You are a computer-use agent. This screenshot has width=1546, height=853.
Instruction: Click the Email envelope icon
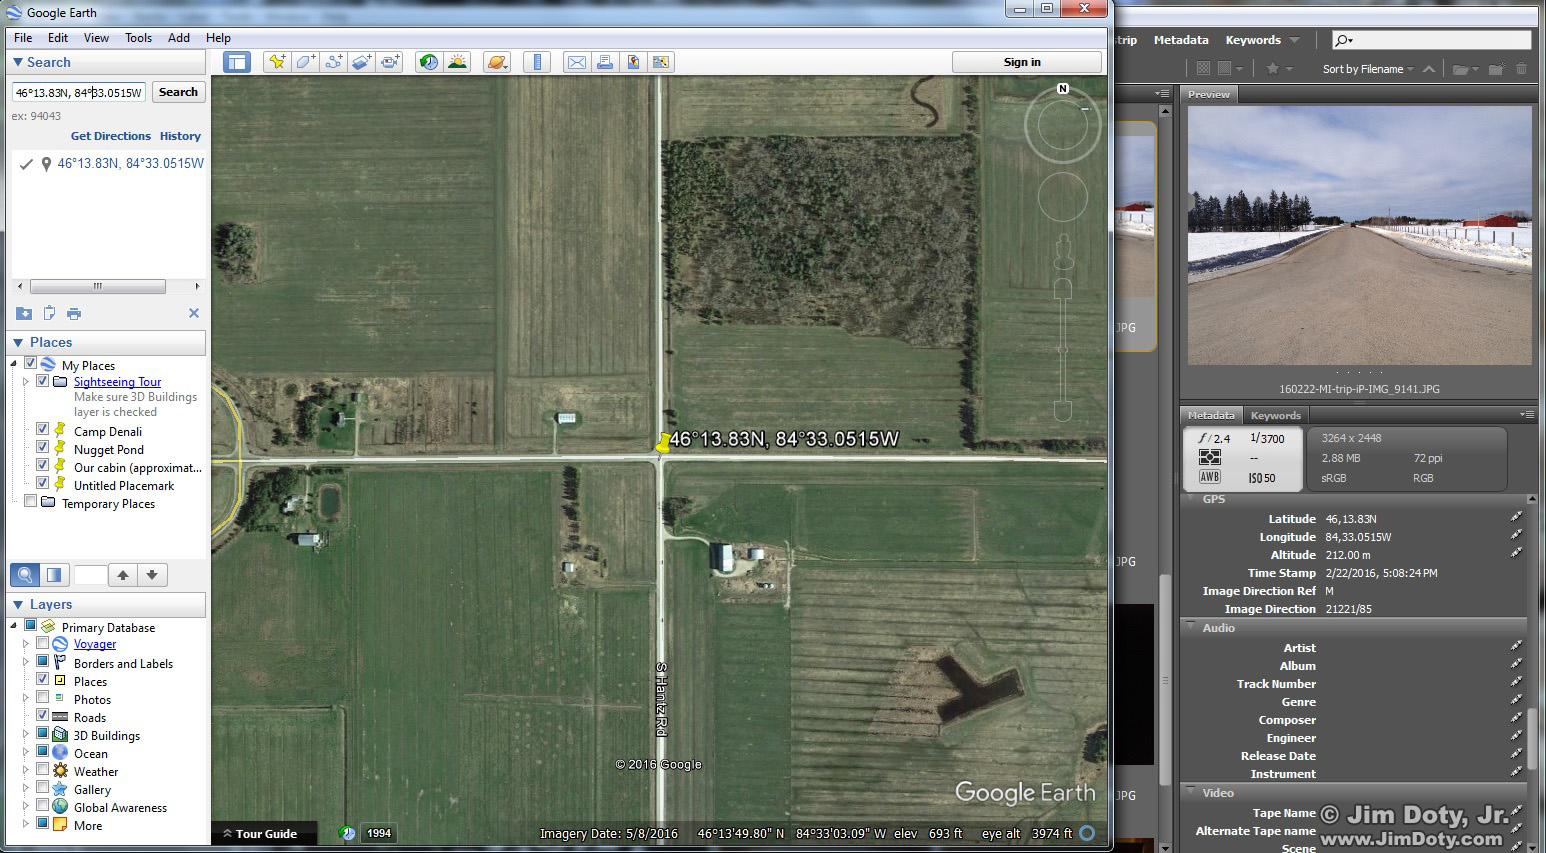[577, 62]
